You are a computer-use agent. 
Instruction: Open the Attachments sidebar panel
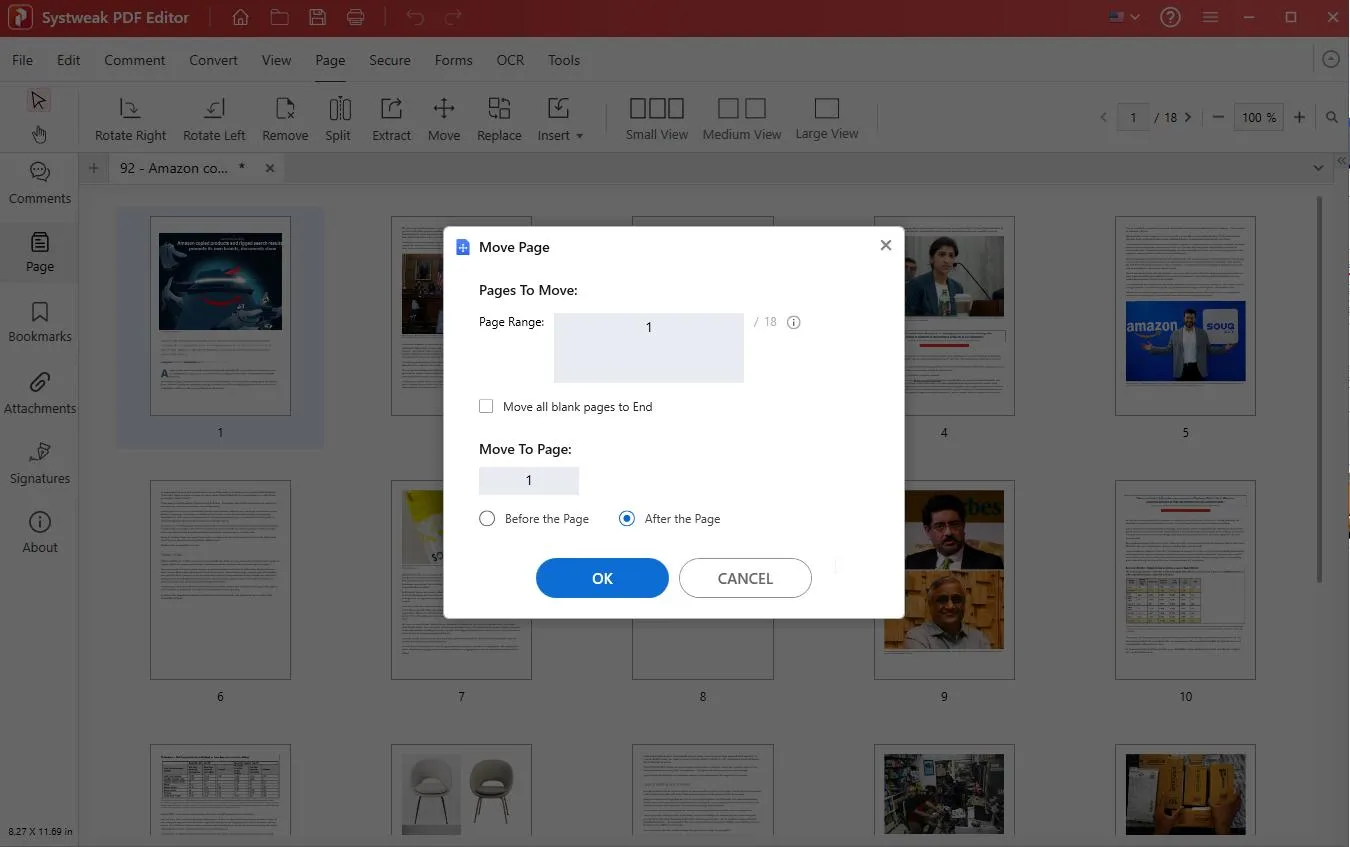40,393
